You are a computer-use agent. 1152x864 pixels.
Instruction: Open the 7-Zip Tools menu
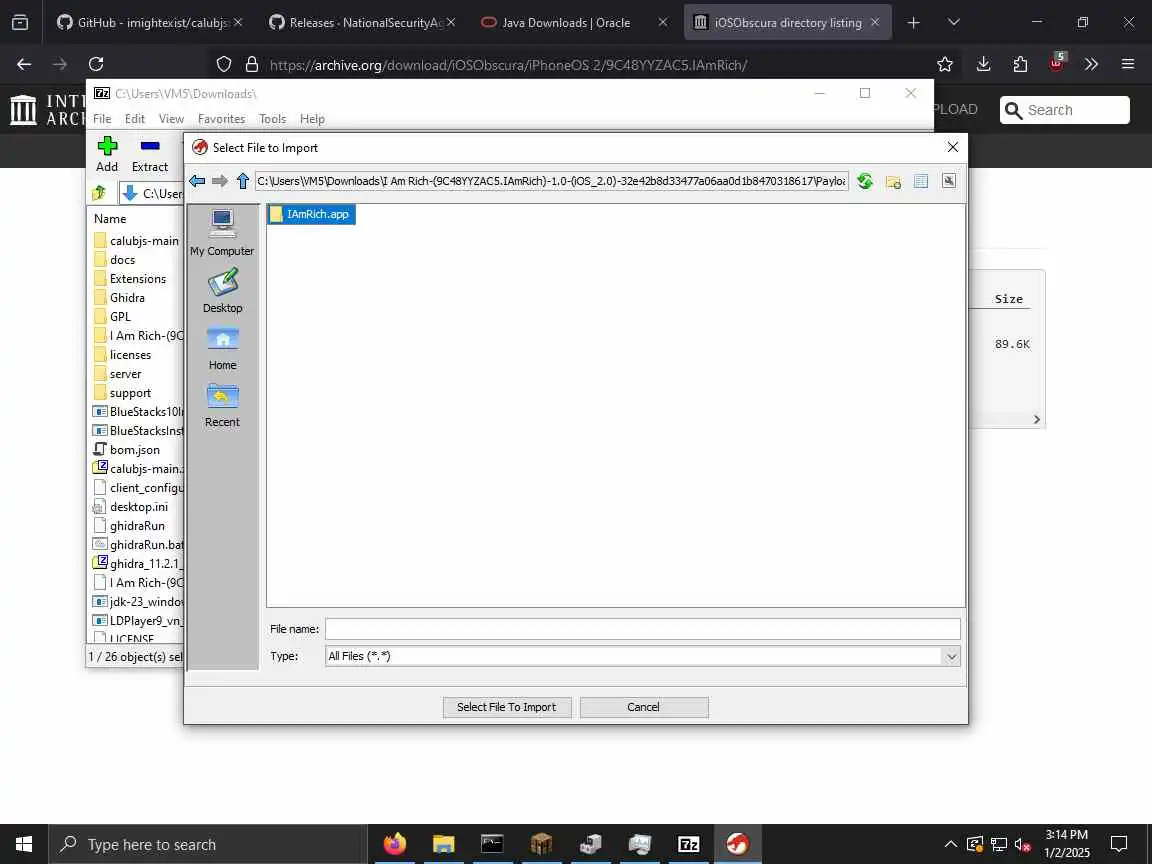[273, 119]
